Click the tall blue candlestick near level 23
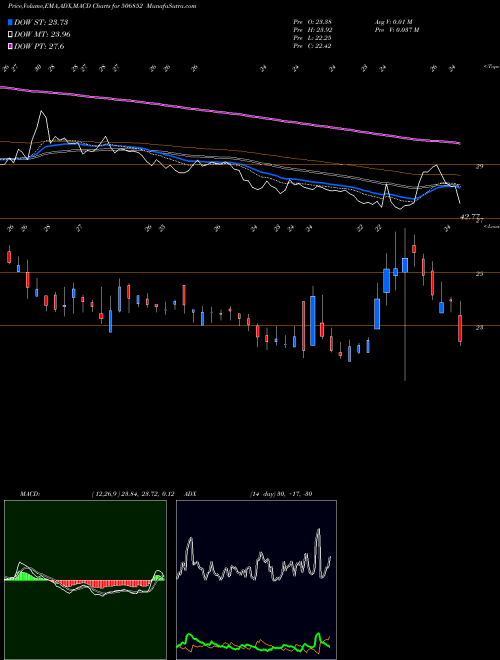Screen dimensions: 500x660 [313, 321]
